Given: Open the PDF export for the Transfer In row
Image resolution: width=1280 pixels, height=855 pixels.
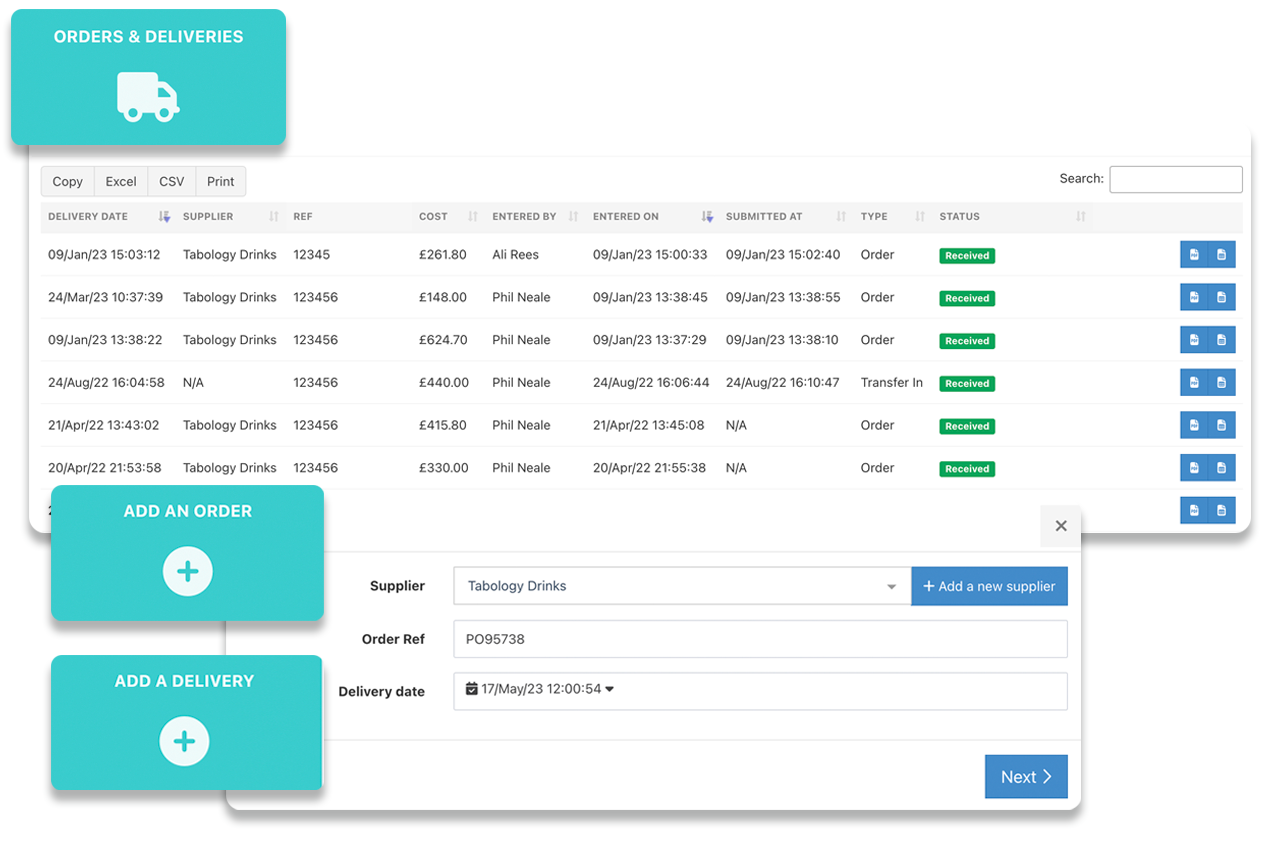Looking at the screenshot, I should pos(1194,382).
